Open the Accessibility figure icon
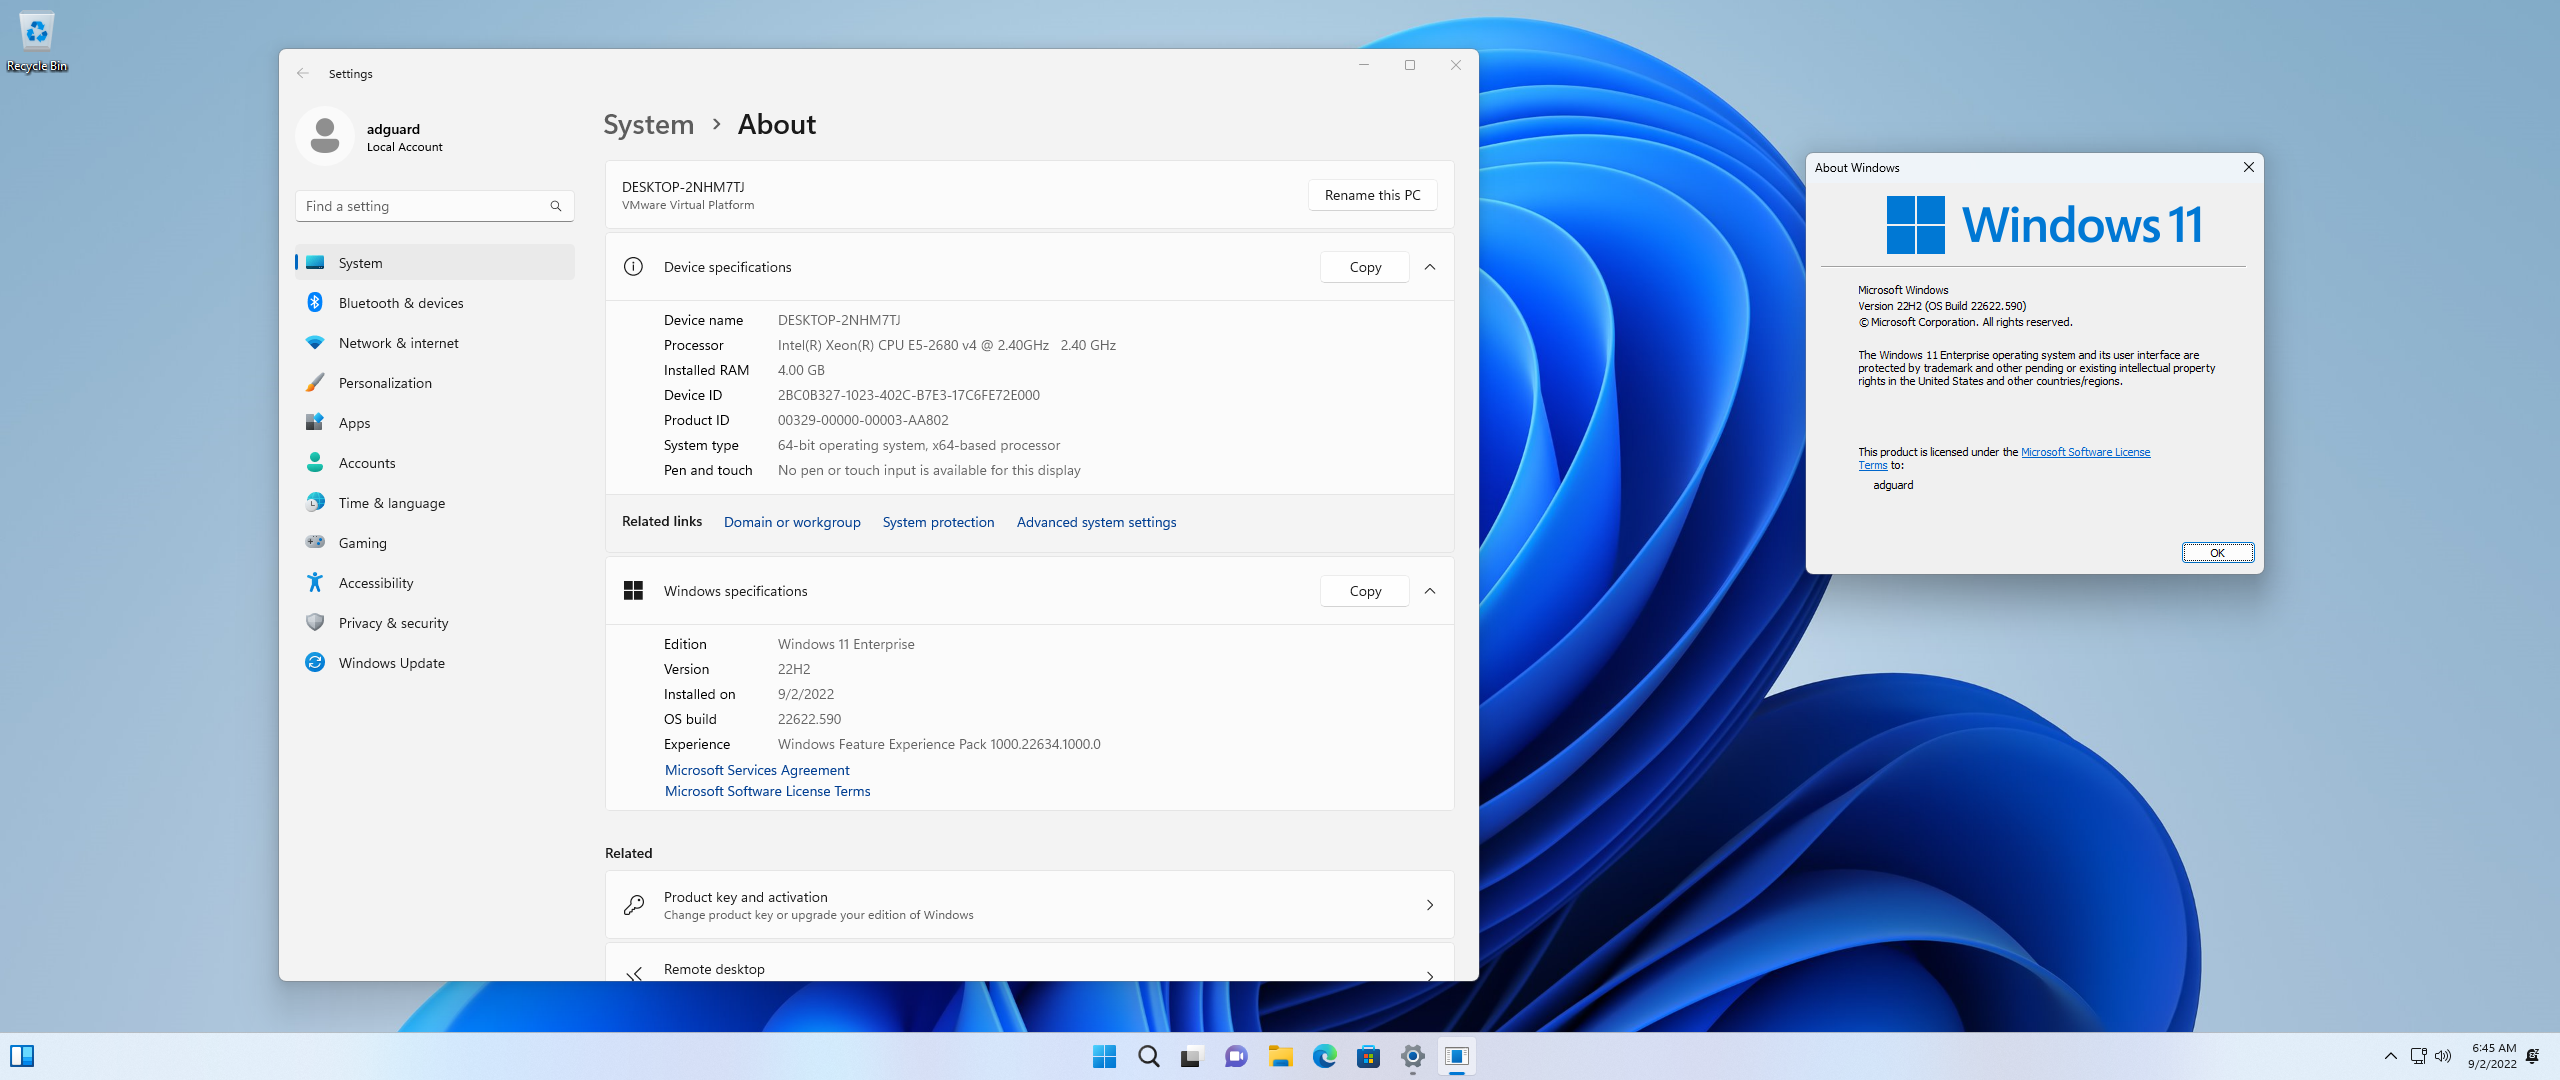Screen dimensions: 2560x1080 click(315, 582)
